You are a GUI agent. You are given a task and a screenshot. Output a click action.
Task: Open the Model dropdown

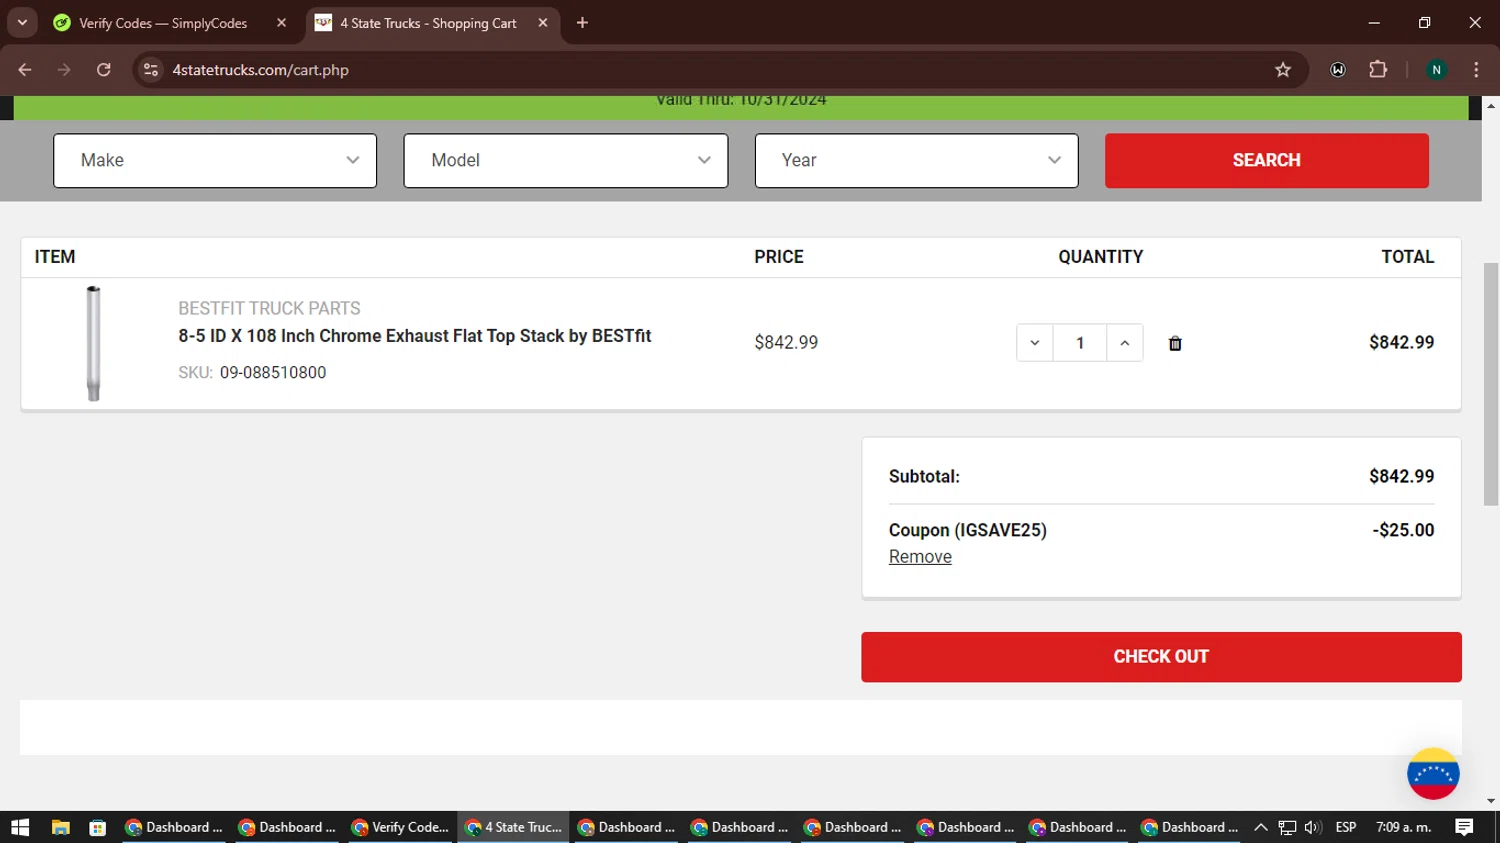pyautogui.click(x=566, y=160)
